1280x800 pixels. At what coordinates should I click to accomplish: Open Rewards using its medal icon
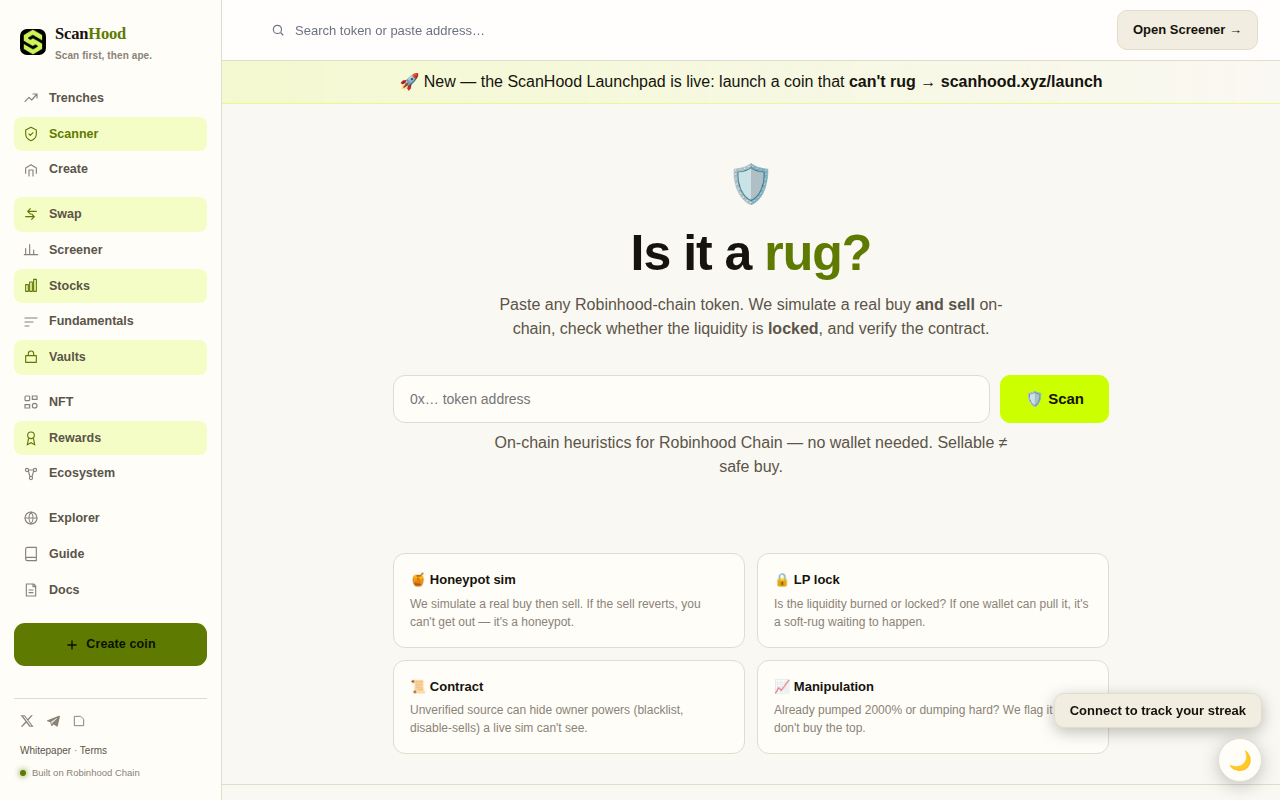(x=31, y=438)
